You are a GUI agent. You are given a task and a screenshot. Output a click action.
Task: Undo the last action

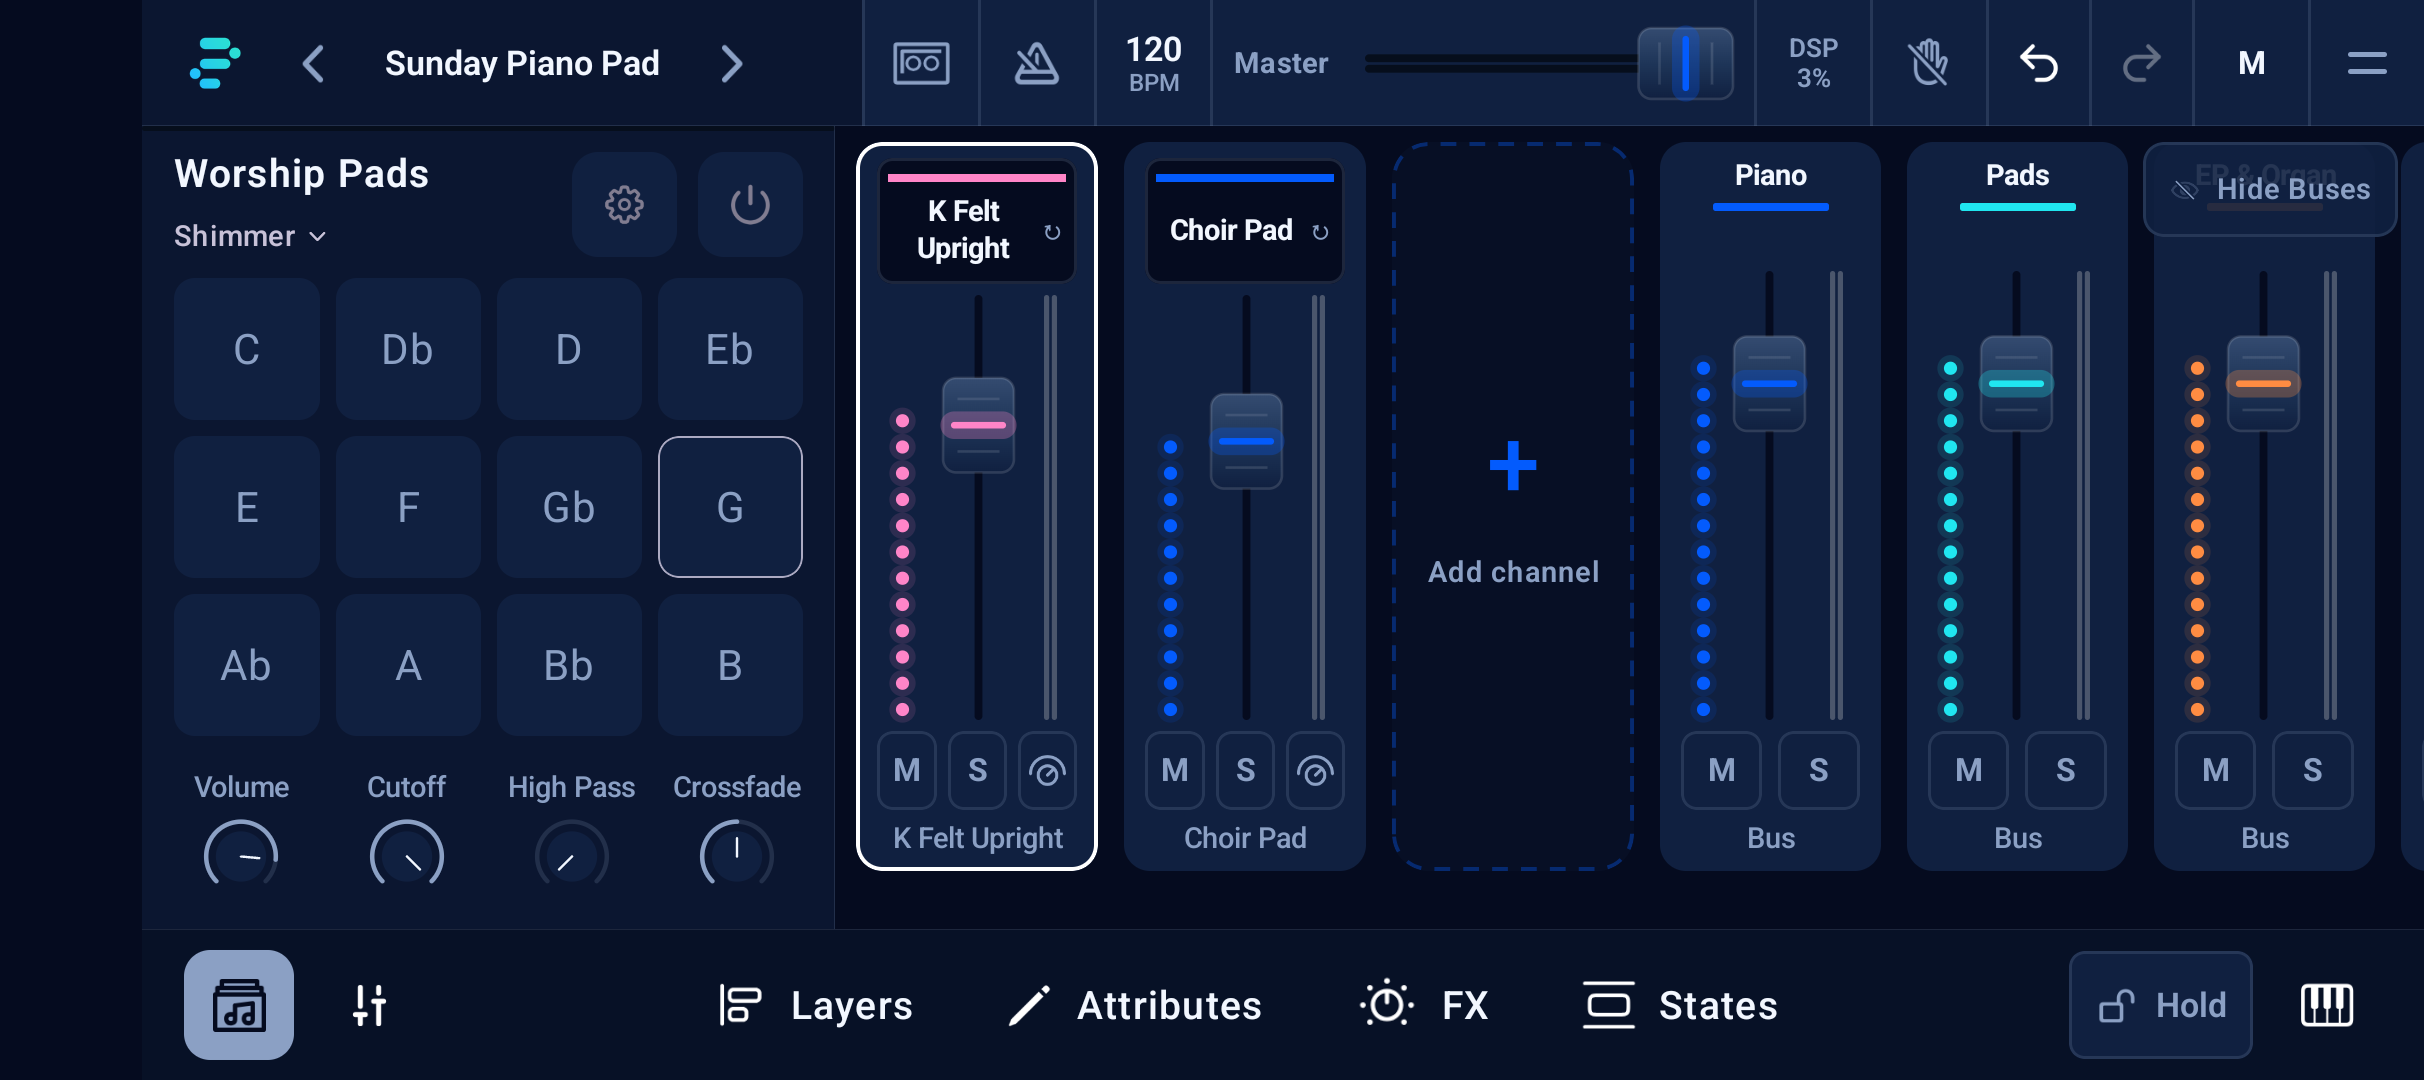coord(2039,63)
